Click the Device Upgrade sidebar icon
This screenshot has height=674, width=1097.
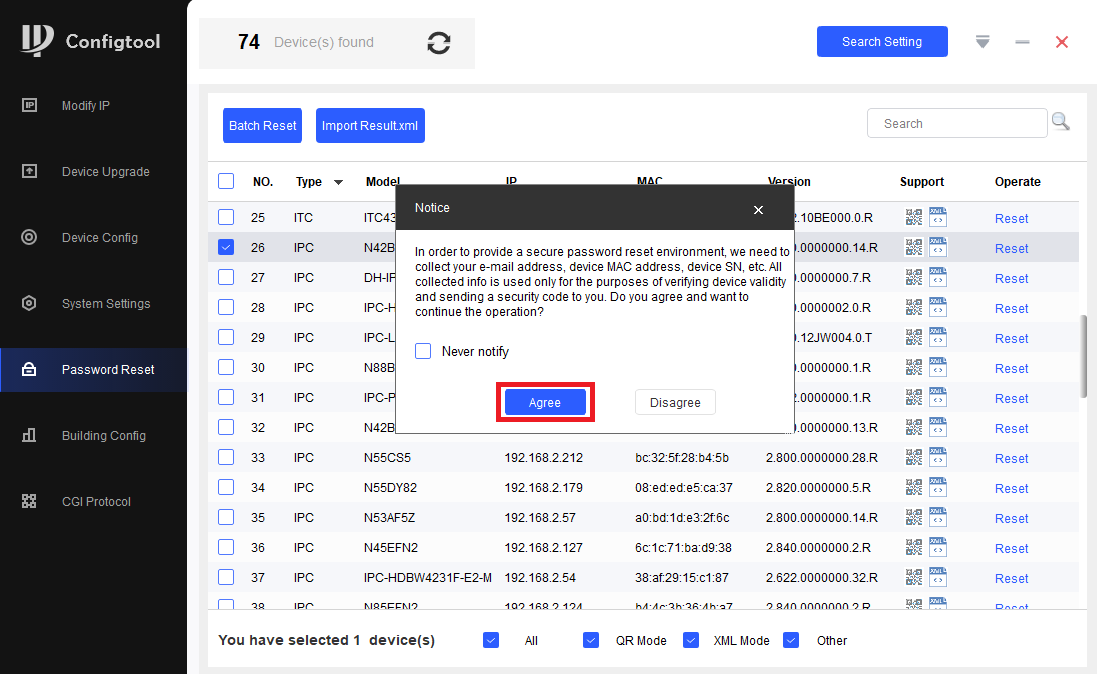29,171
